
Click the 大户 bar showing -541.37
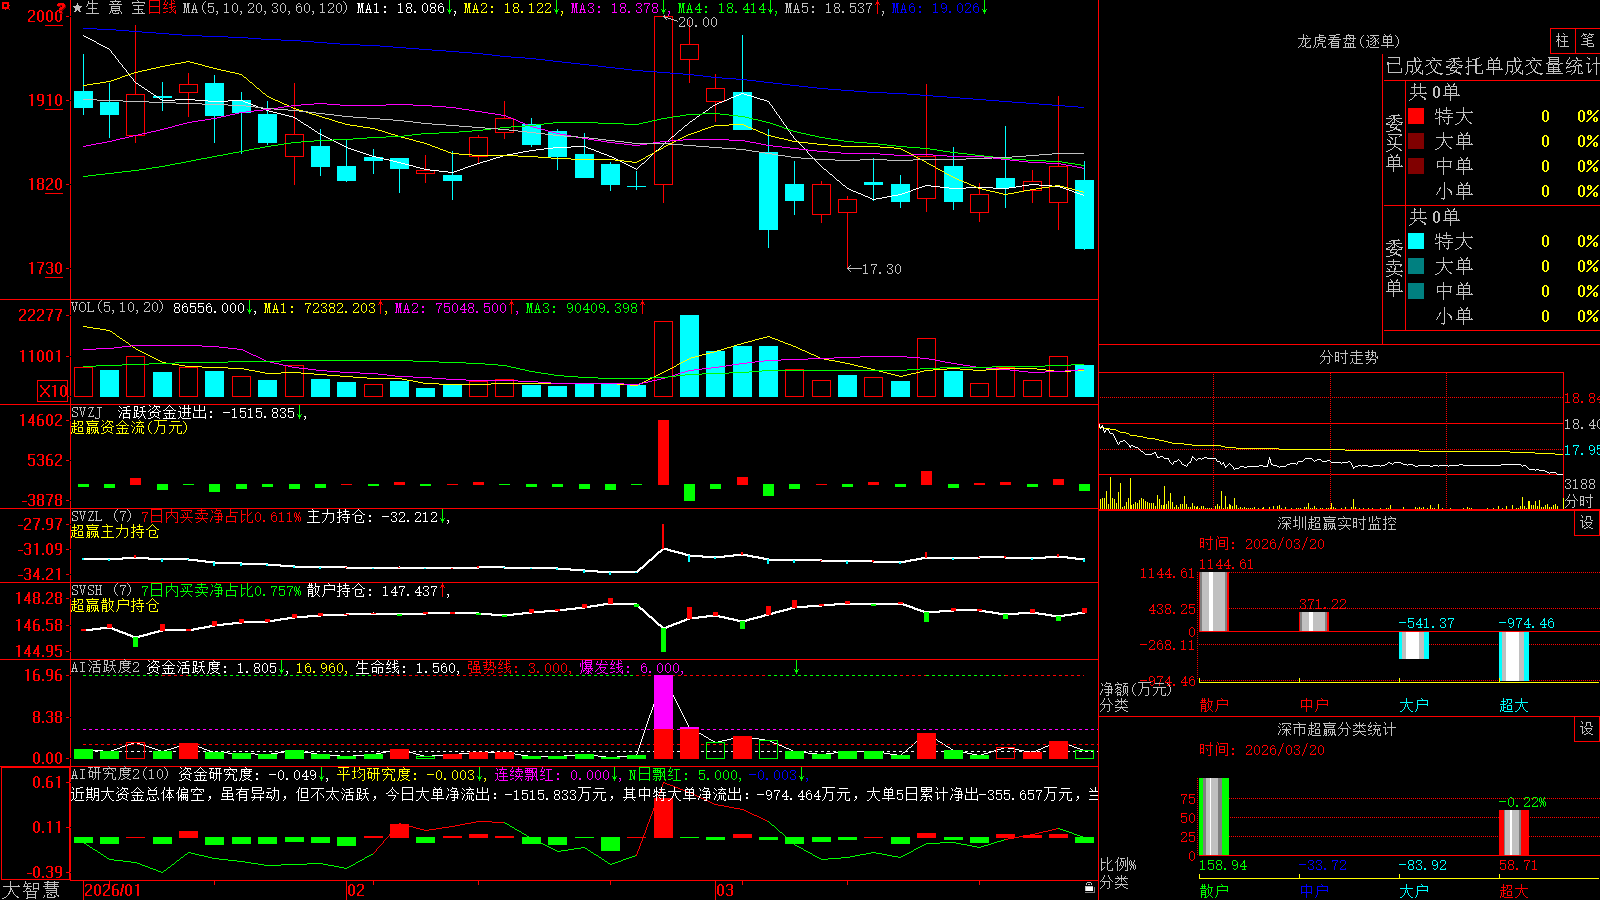[x=1414, y=645]
